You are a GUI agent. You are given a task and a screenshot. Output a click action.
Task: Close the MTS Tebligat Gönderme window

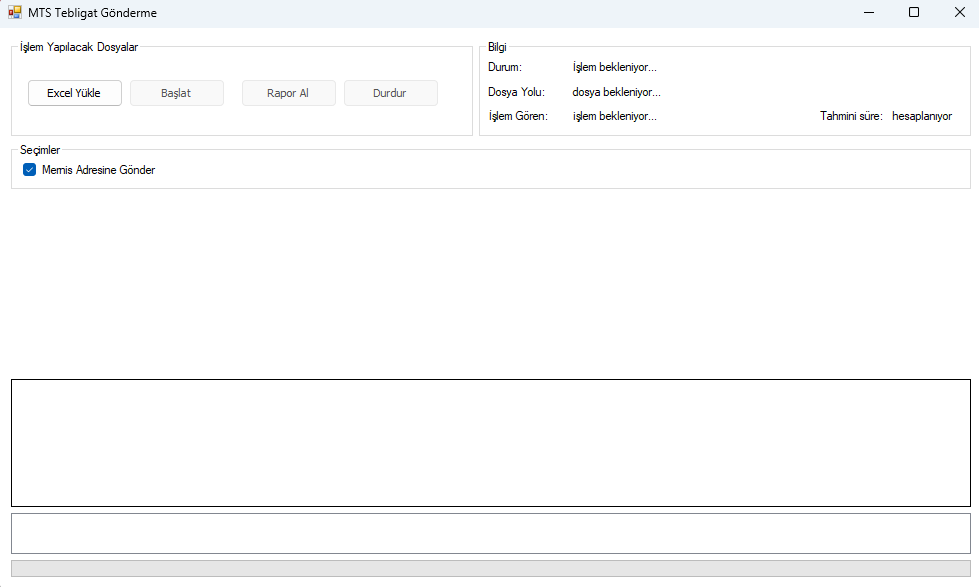pos(960,12)
